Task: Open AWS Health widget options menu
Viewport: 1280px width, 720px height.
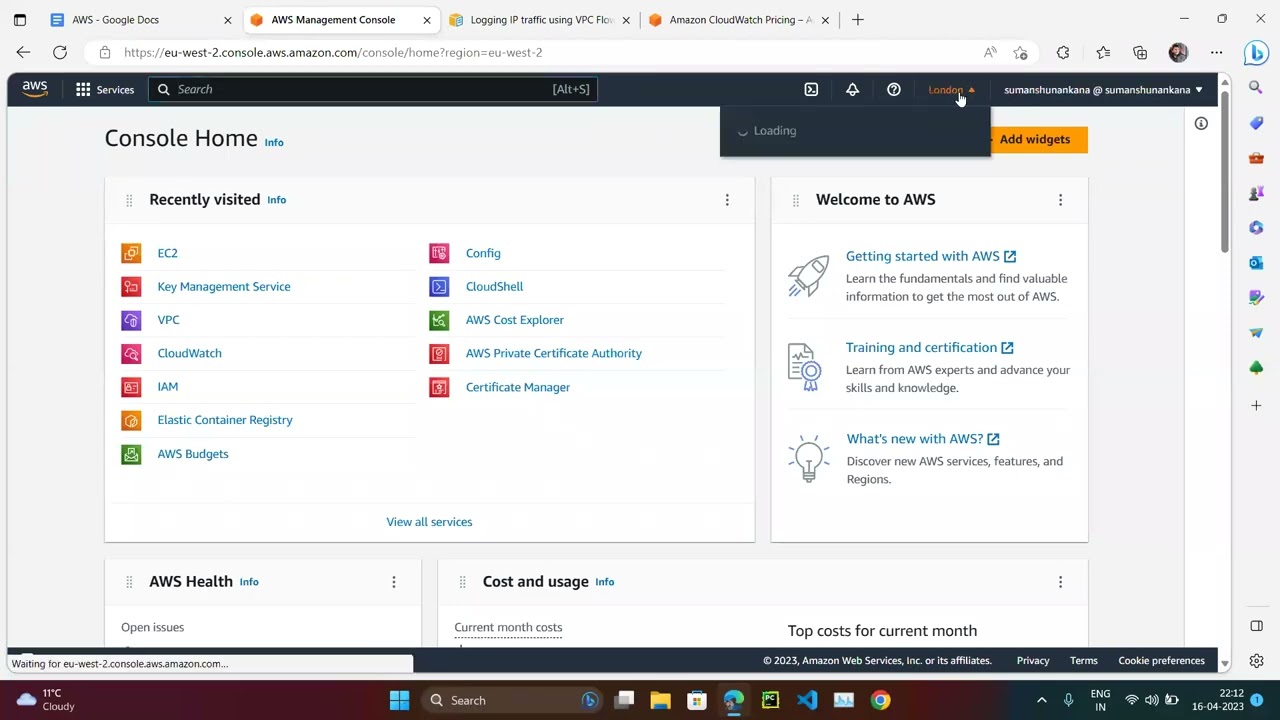Action: pos(393,582)
